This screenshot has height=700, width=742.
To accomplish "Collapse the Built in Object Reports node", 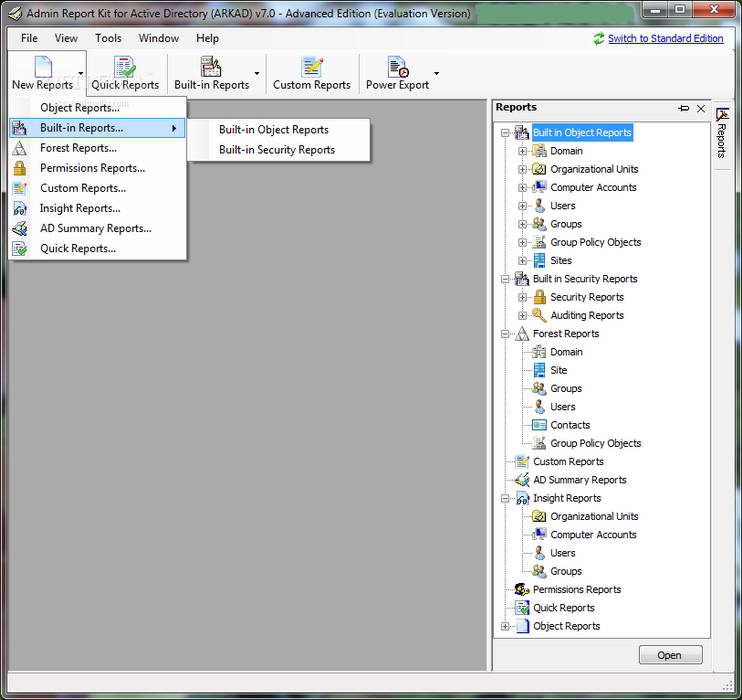I will [505, 133].
